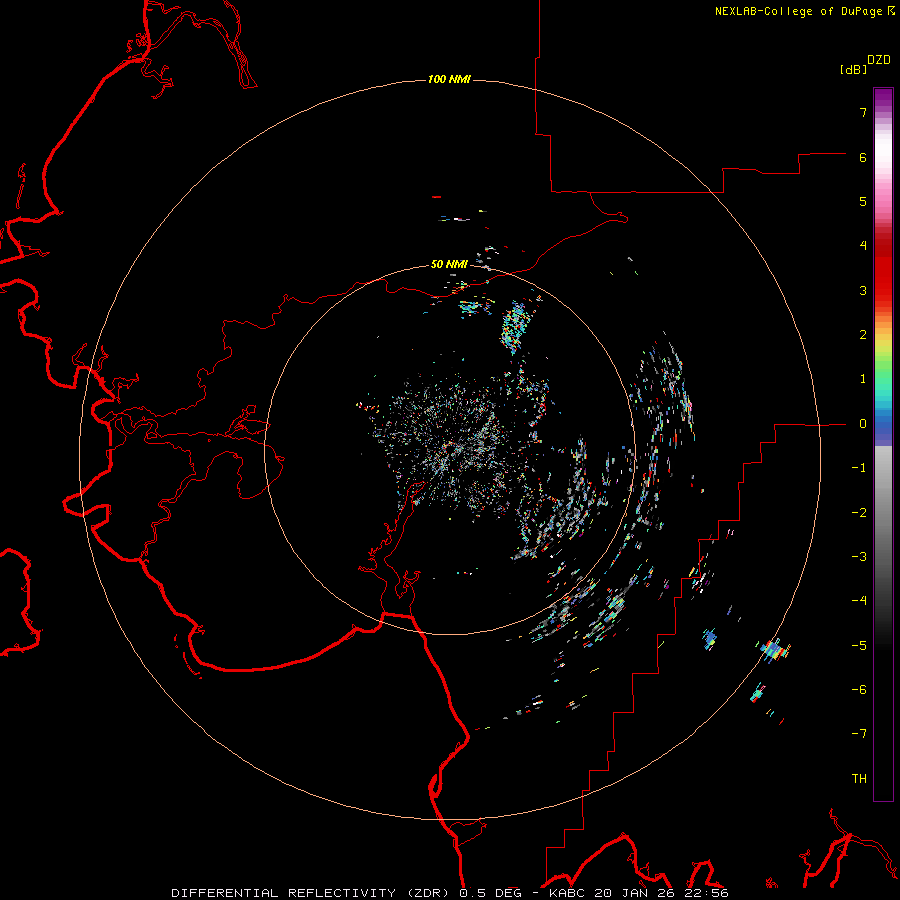Click the 'DZD' color scale title

879,60
